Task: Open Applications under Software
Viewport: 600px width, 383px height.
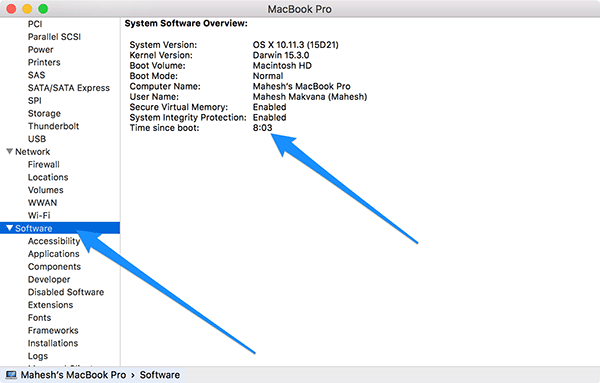Action: 54,254
